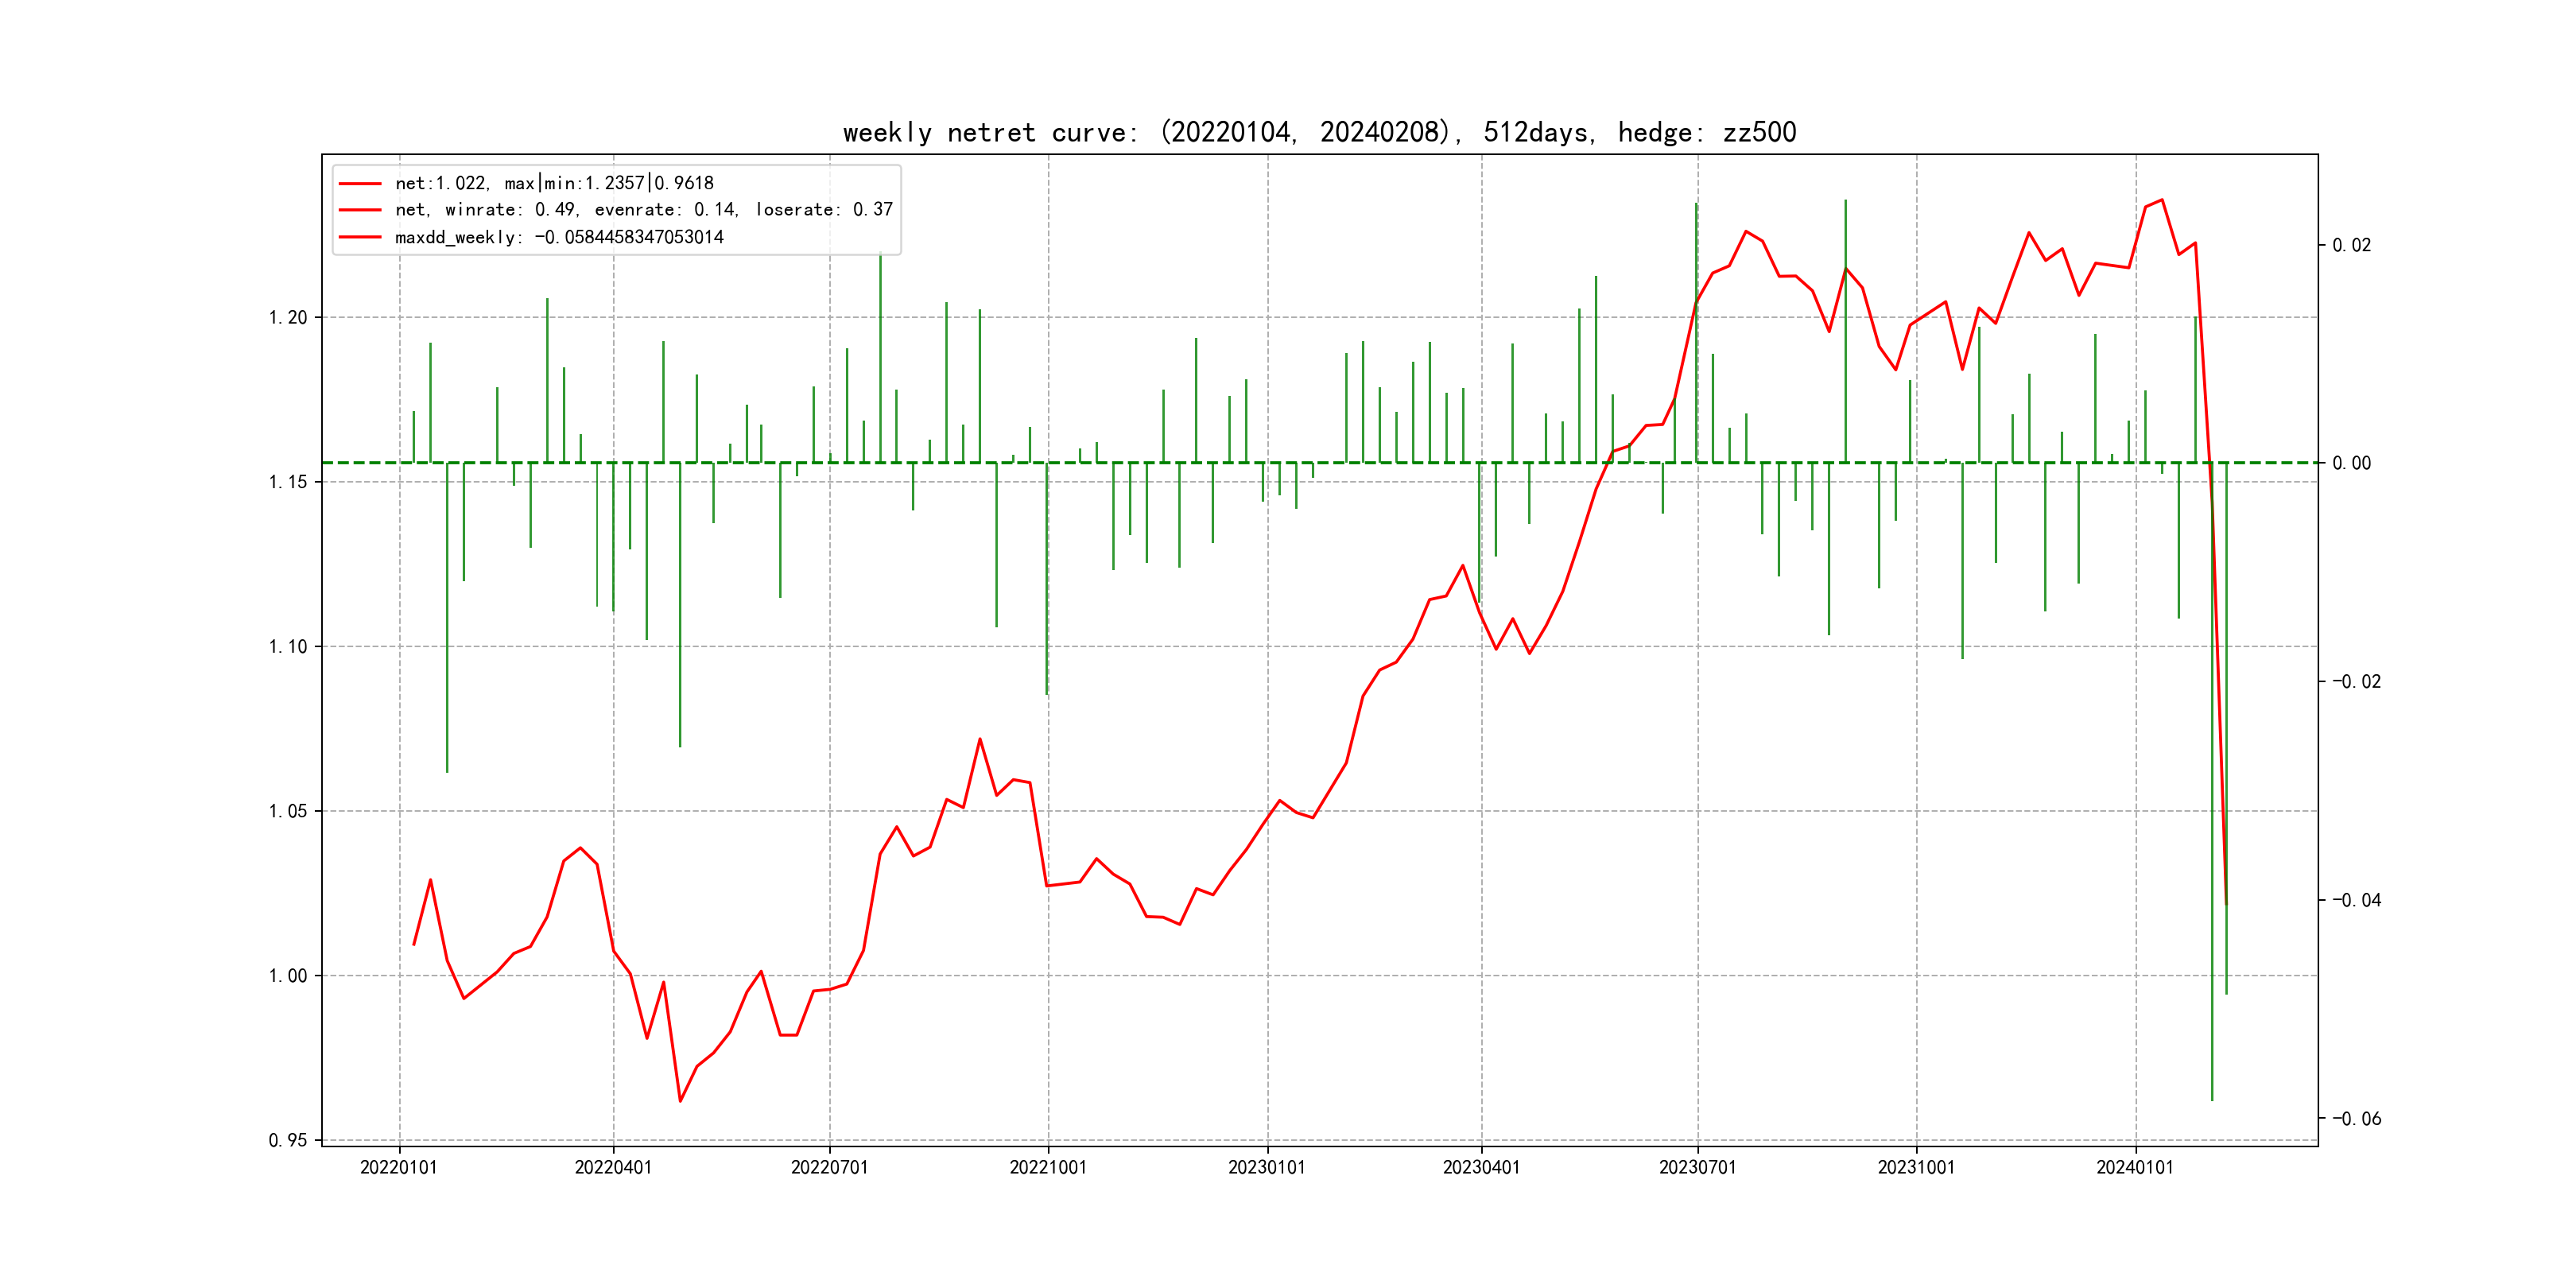Select the 20220701 x-axis date label
2576x1288 pixels.
click(829, 1168)
